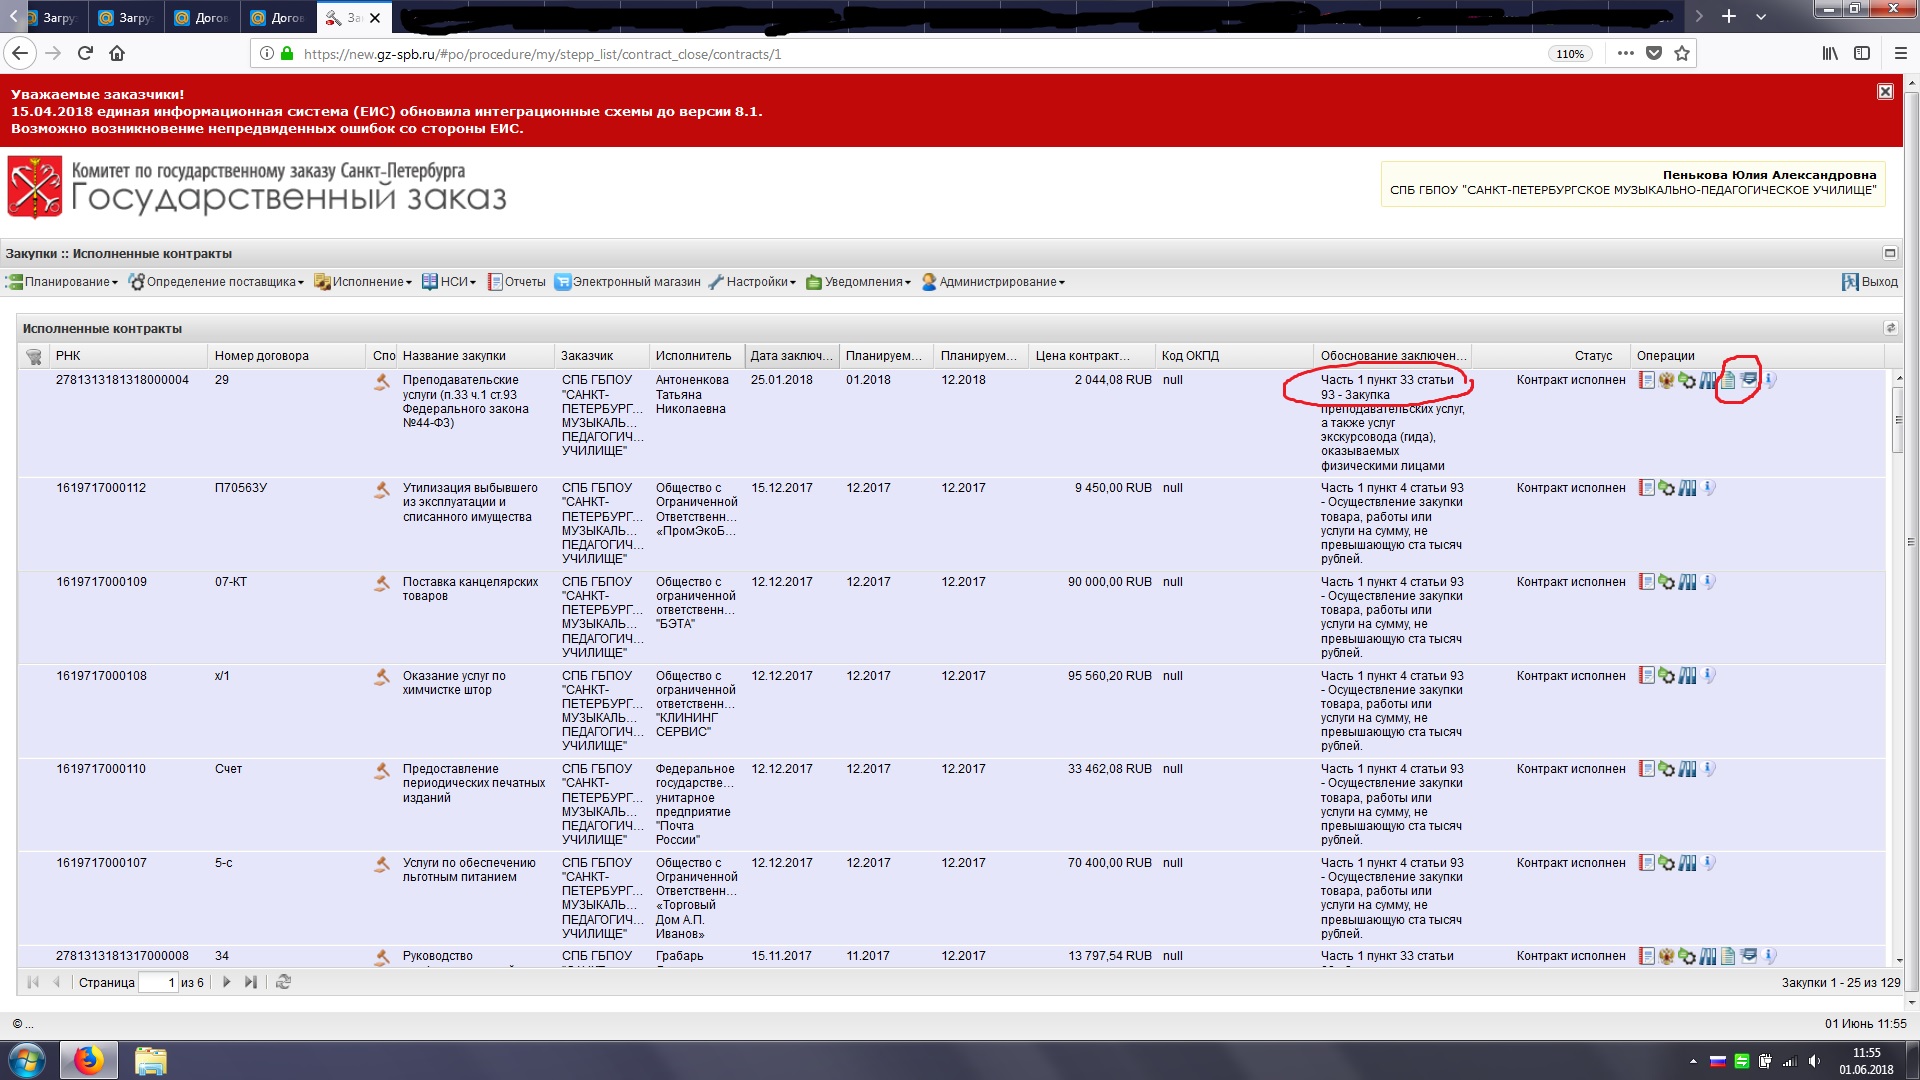
Task: Bookmark this page with star icon
Action: point(1682,54)
